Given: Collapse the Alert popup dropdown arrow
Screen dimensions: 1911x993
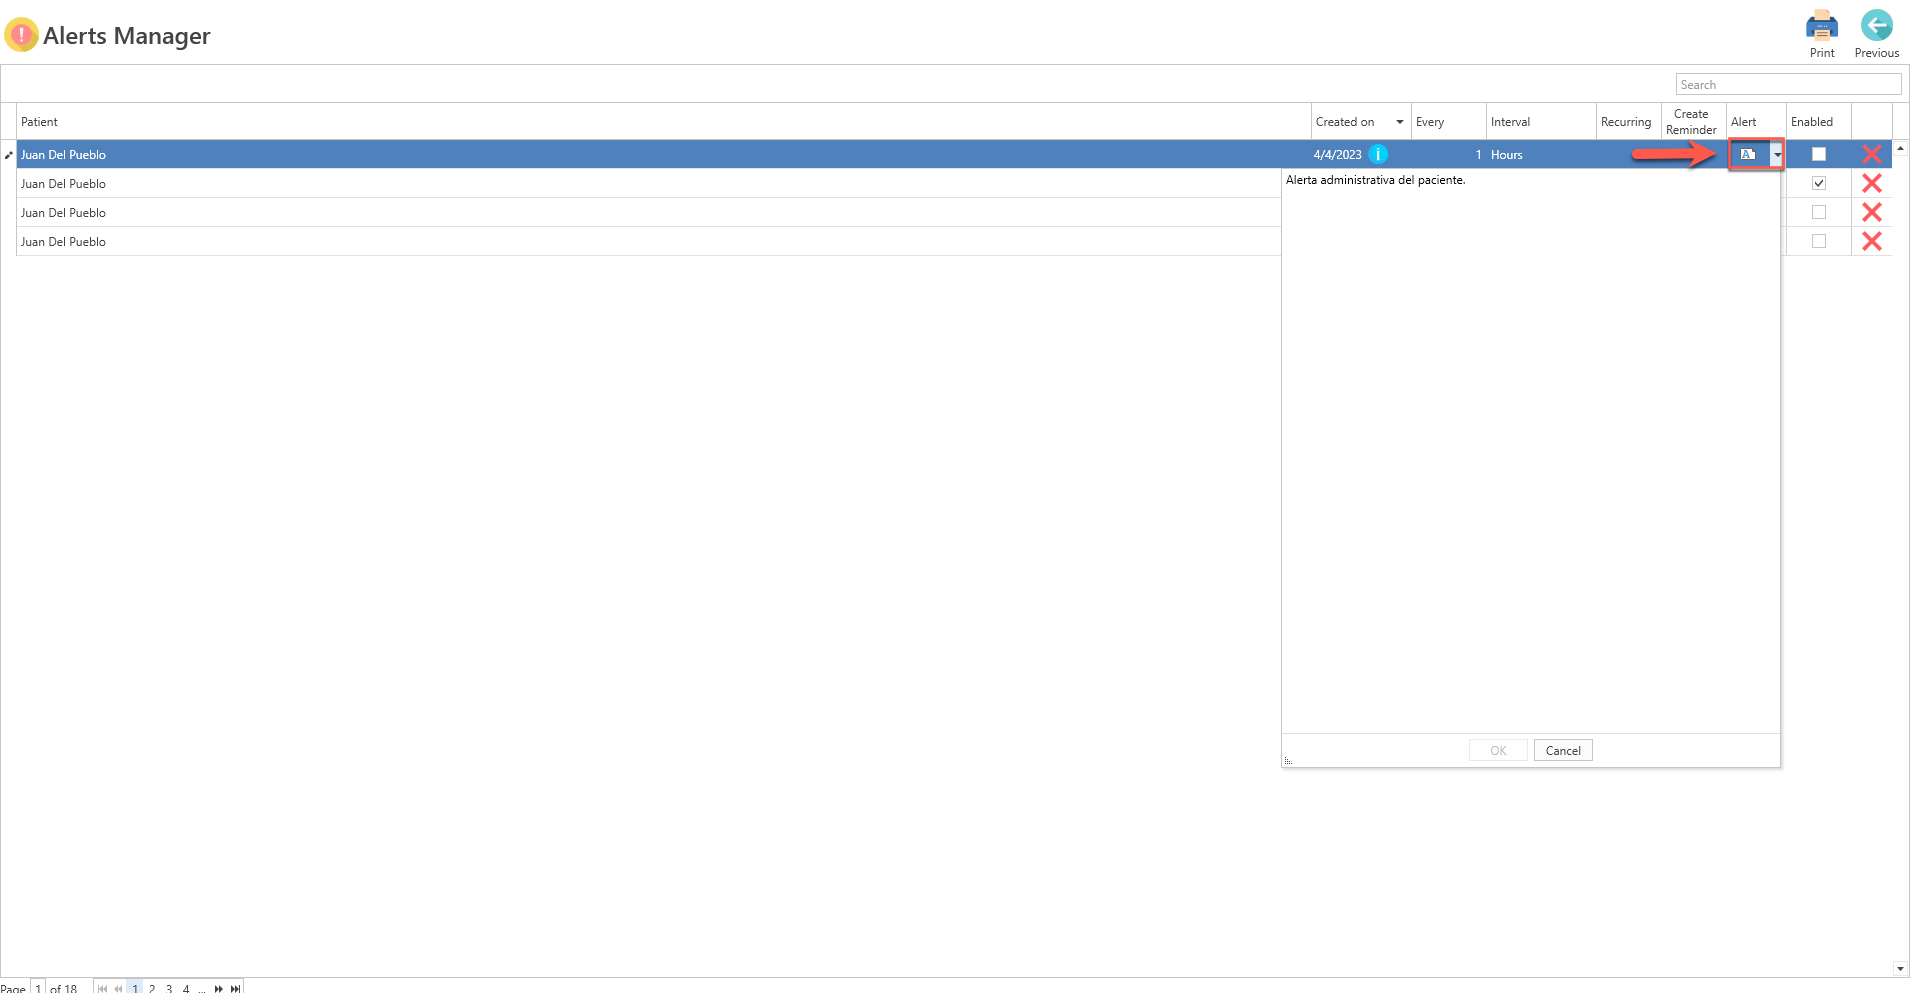Looking at the screenshot, I should (1776, 155).
